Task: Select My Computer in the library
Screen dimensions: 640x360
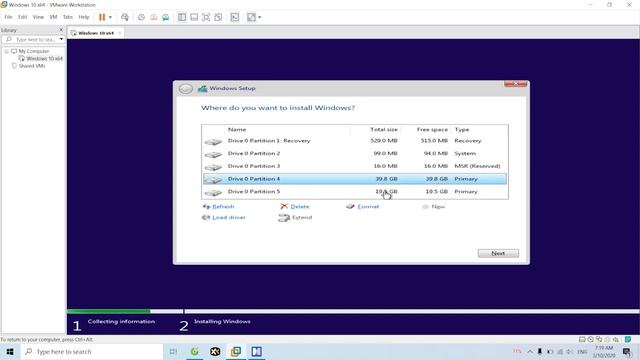Action: (33, 51)
